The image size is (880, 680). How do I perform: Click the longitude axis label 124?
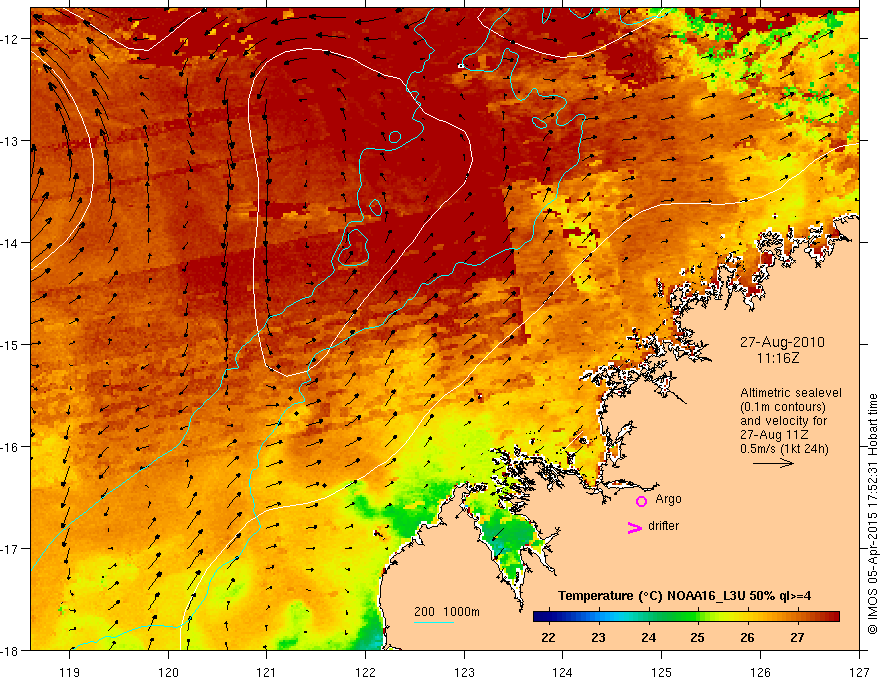click(563, 672)
